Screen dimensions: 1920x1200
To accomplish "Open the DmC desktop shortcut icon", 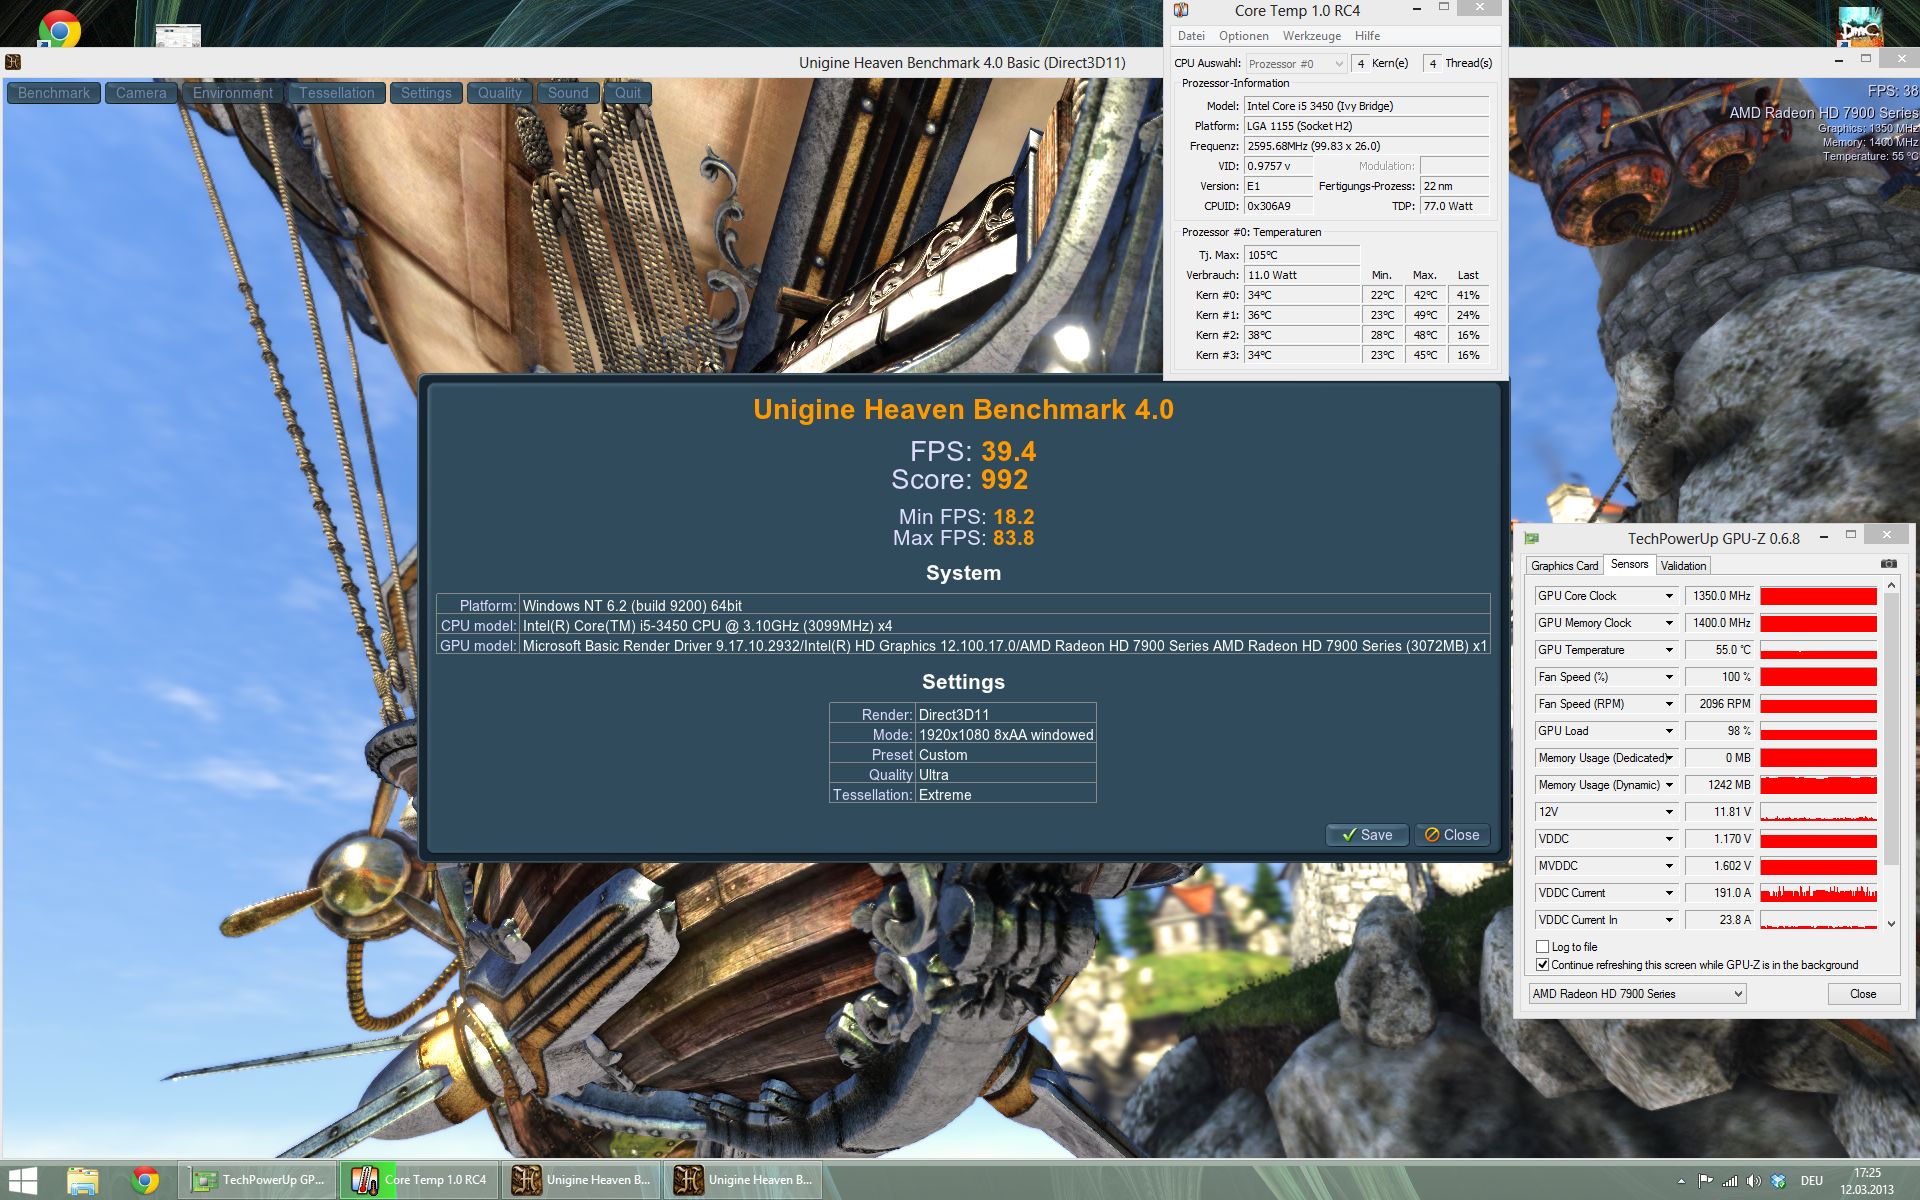I will click(1860, 28).
